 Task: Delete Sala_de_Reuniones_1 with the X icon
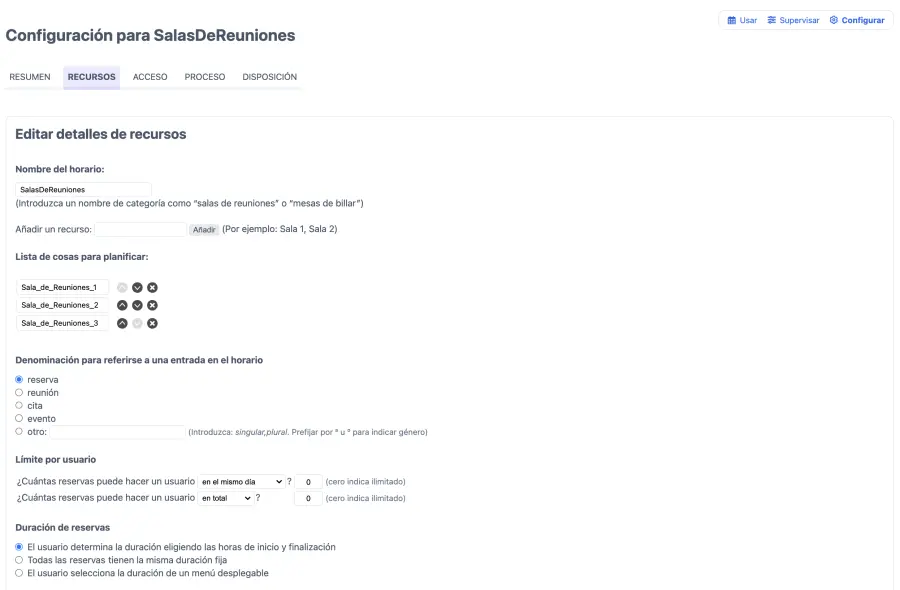151,287
